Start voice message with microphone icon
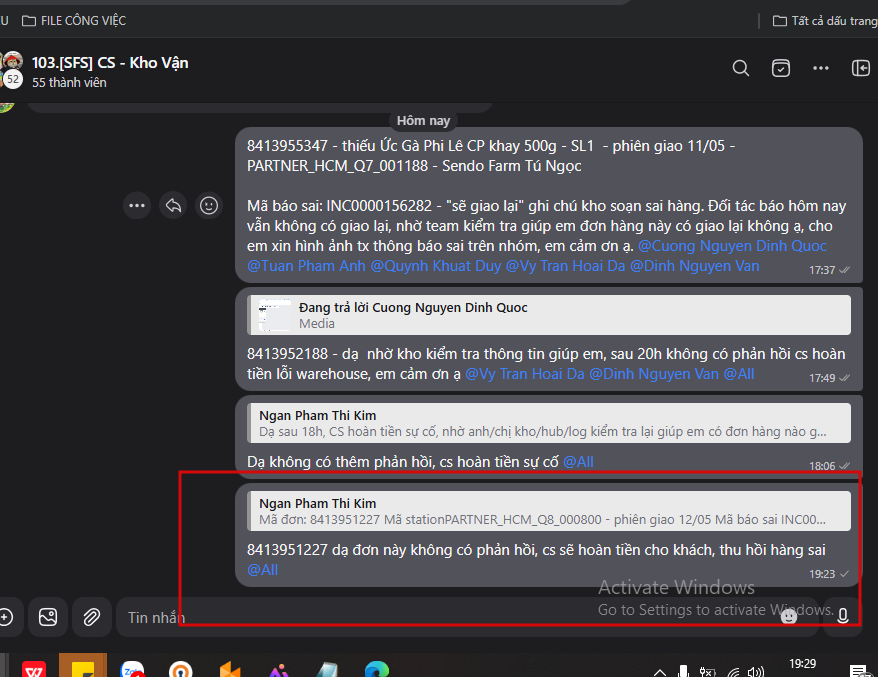Screen dimensions: 878x677 [842, 617]
